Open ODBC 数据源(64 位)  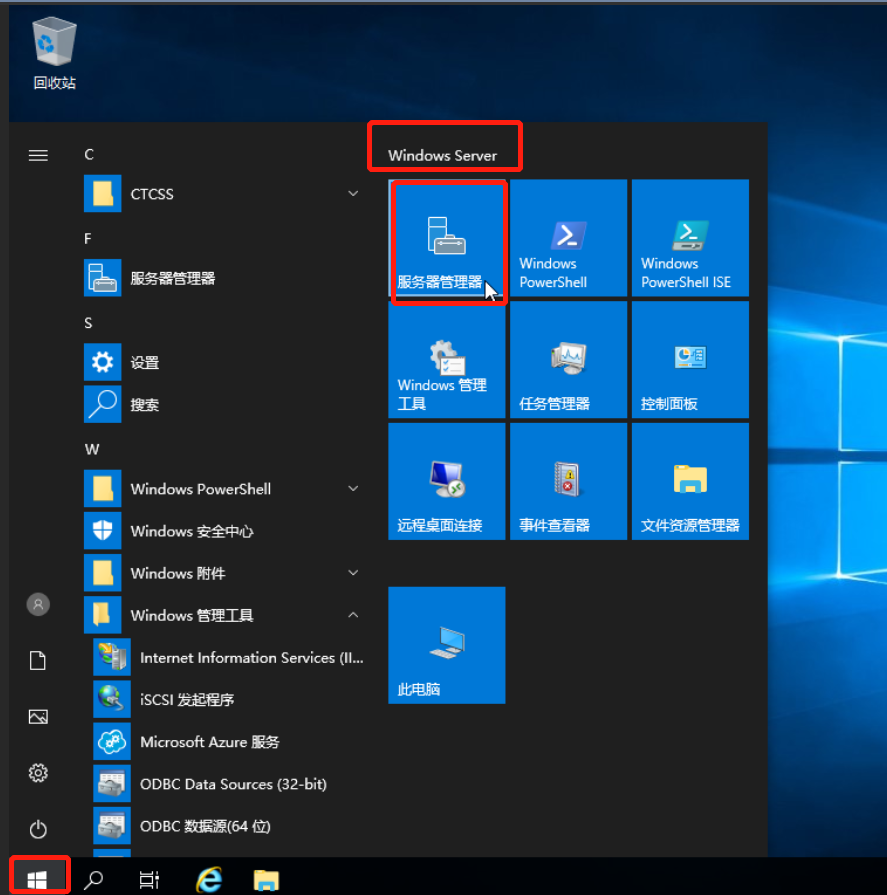click(x=228, y=826)
